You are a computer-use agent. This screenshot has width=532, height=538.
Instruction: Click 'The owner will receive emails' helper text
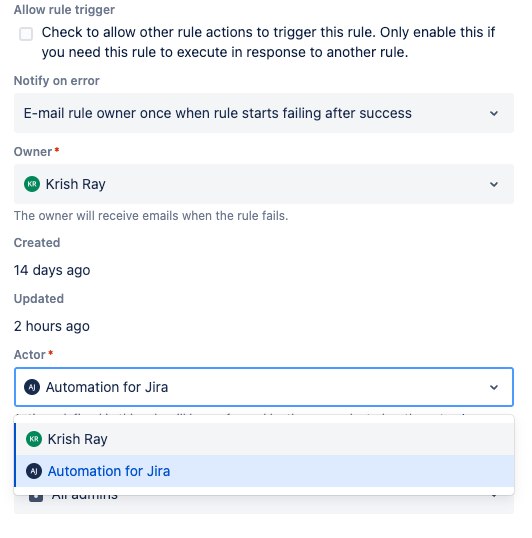151,216
